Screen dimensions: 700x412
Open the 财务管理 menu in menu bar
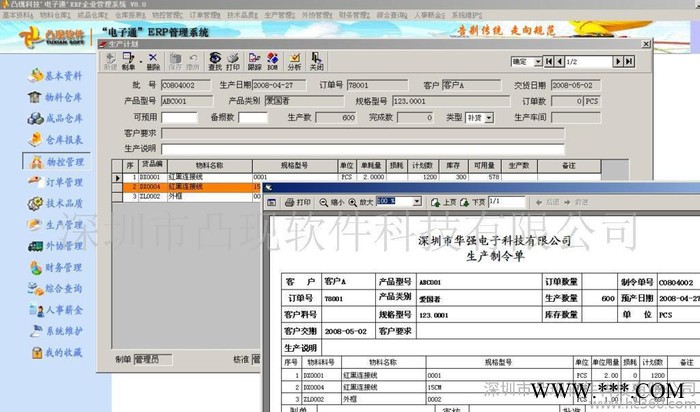click(354, 15)
